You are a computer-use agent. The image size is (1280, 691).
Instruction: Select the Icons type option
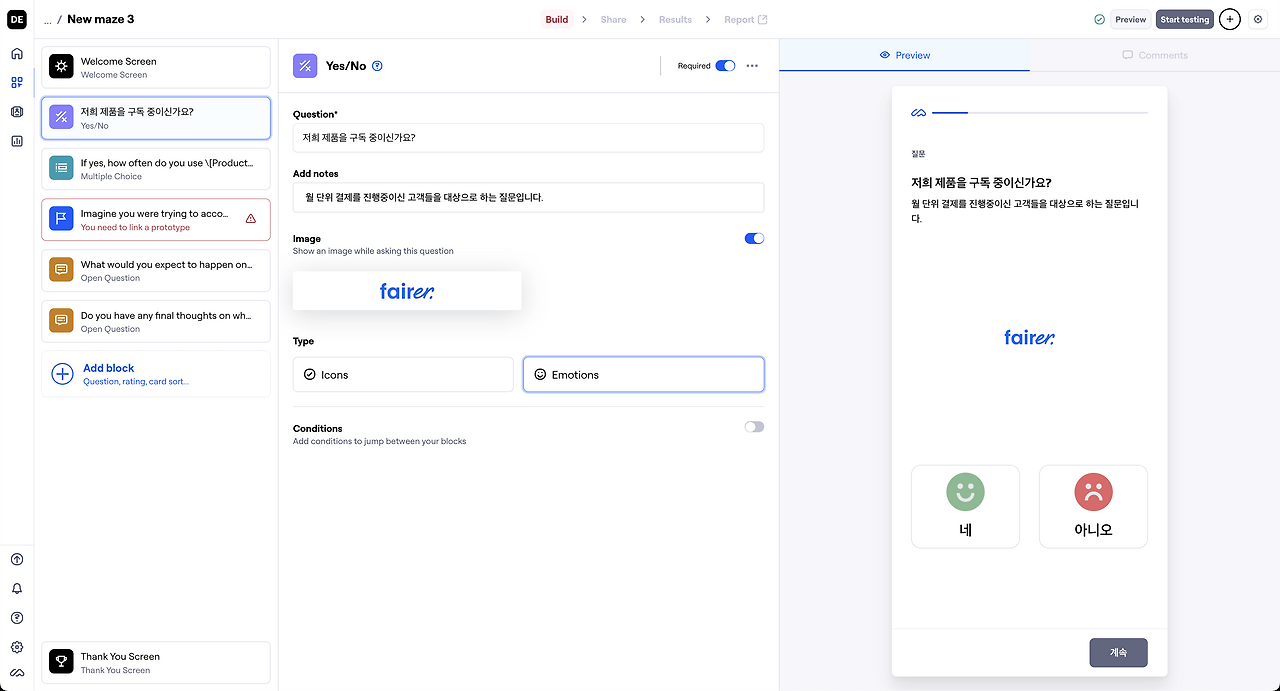(403, 375)
